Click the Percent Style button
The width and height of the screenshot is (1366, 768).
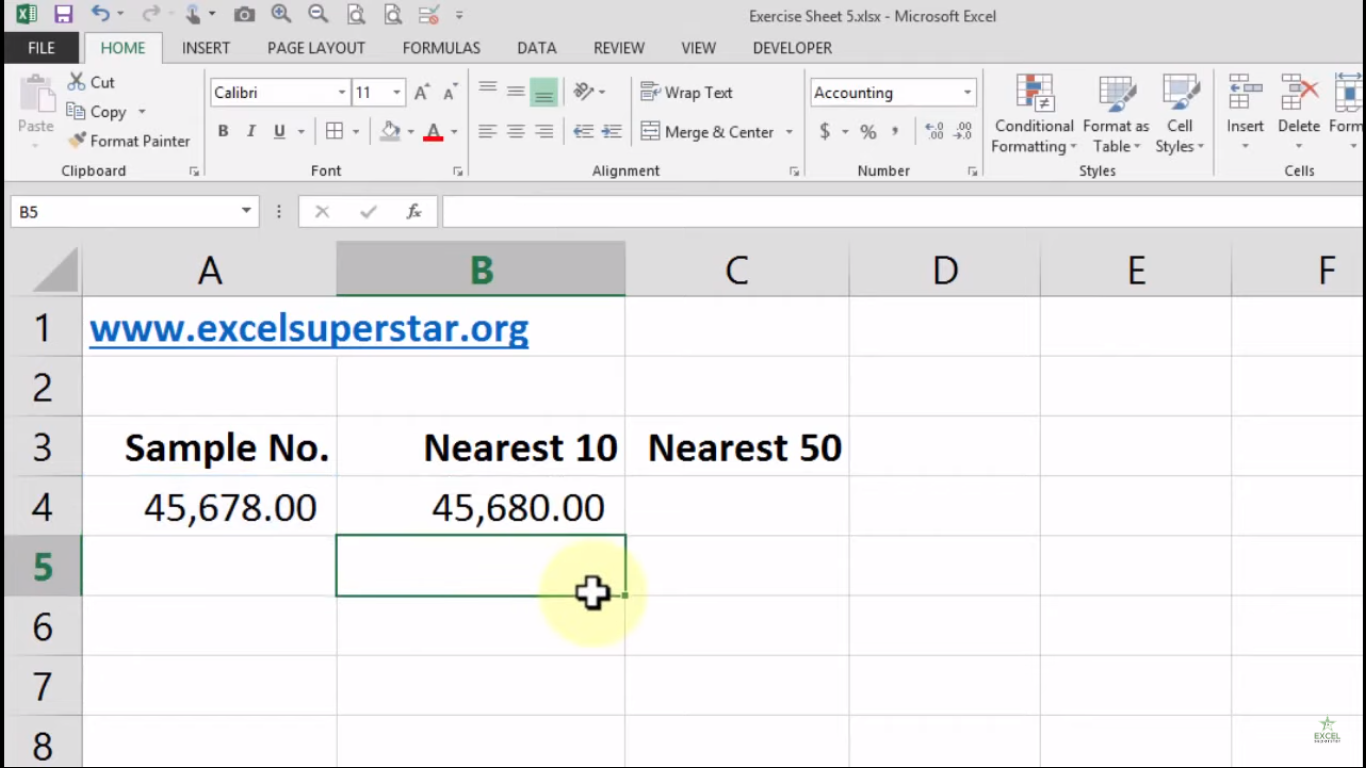868,131
